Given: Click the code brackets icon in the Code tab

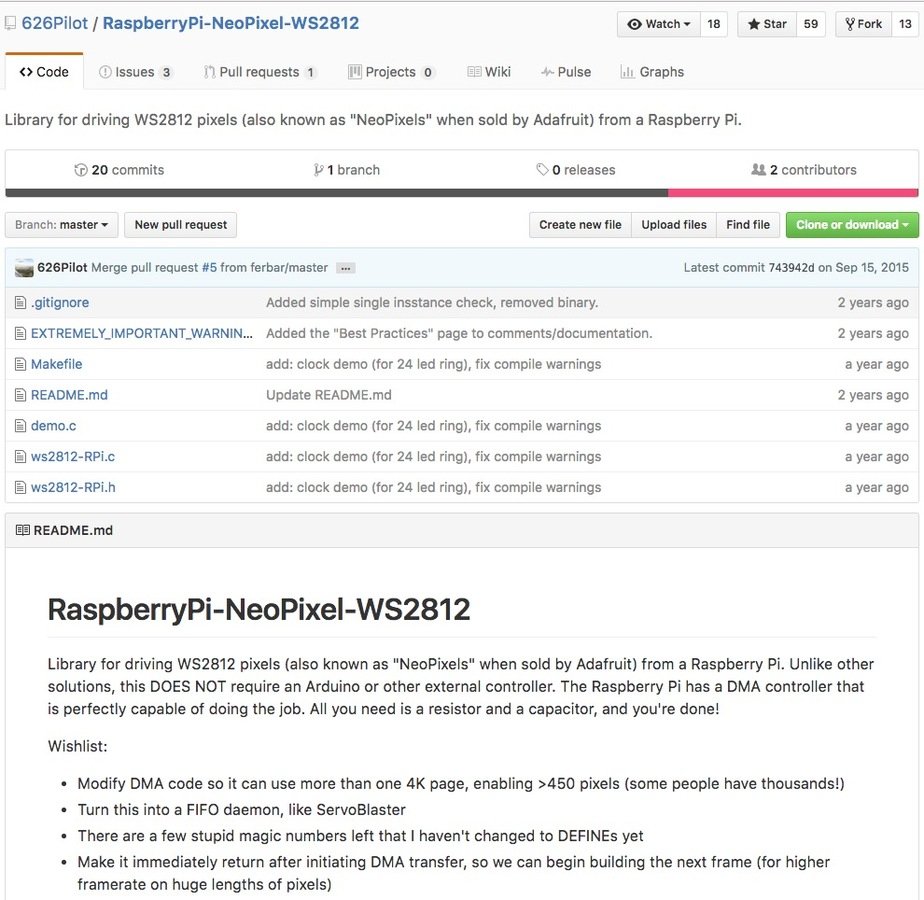Looking at the screenshot, I should [x=26, y=72].
